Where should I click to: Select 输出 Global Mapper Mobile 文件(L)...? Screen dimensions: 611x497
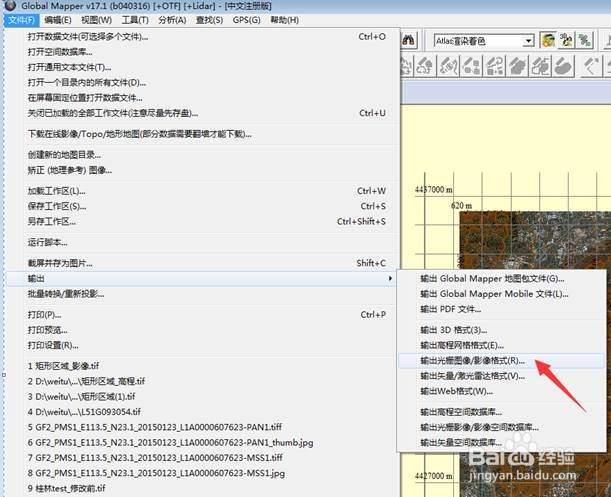click(502, 294)
